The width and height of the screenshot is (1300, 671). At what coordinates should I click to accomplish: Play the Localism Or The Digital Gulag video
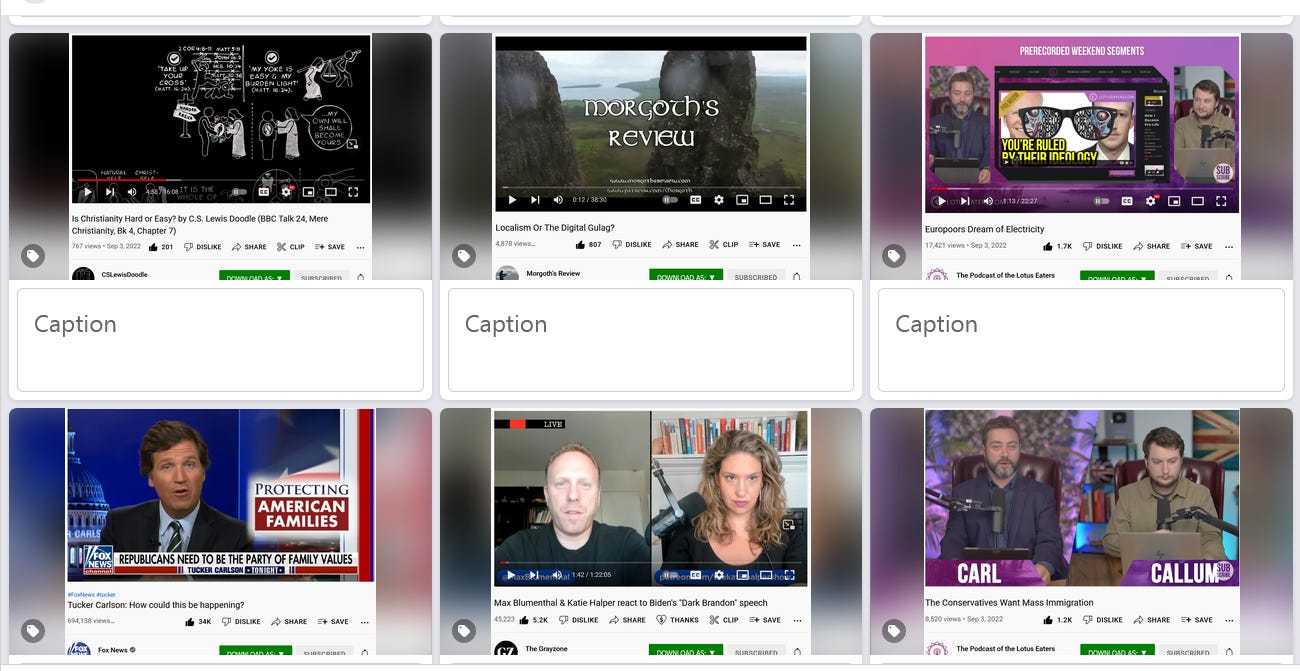512,200
